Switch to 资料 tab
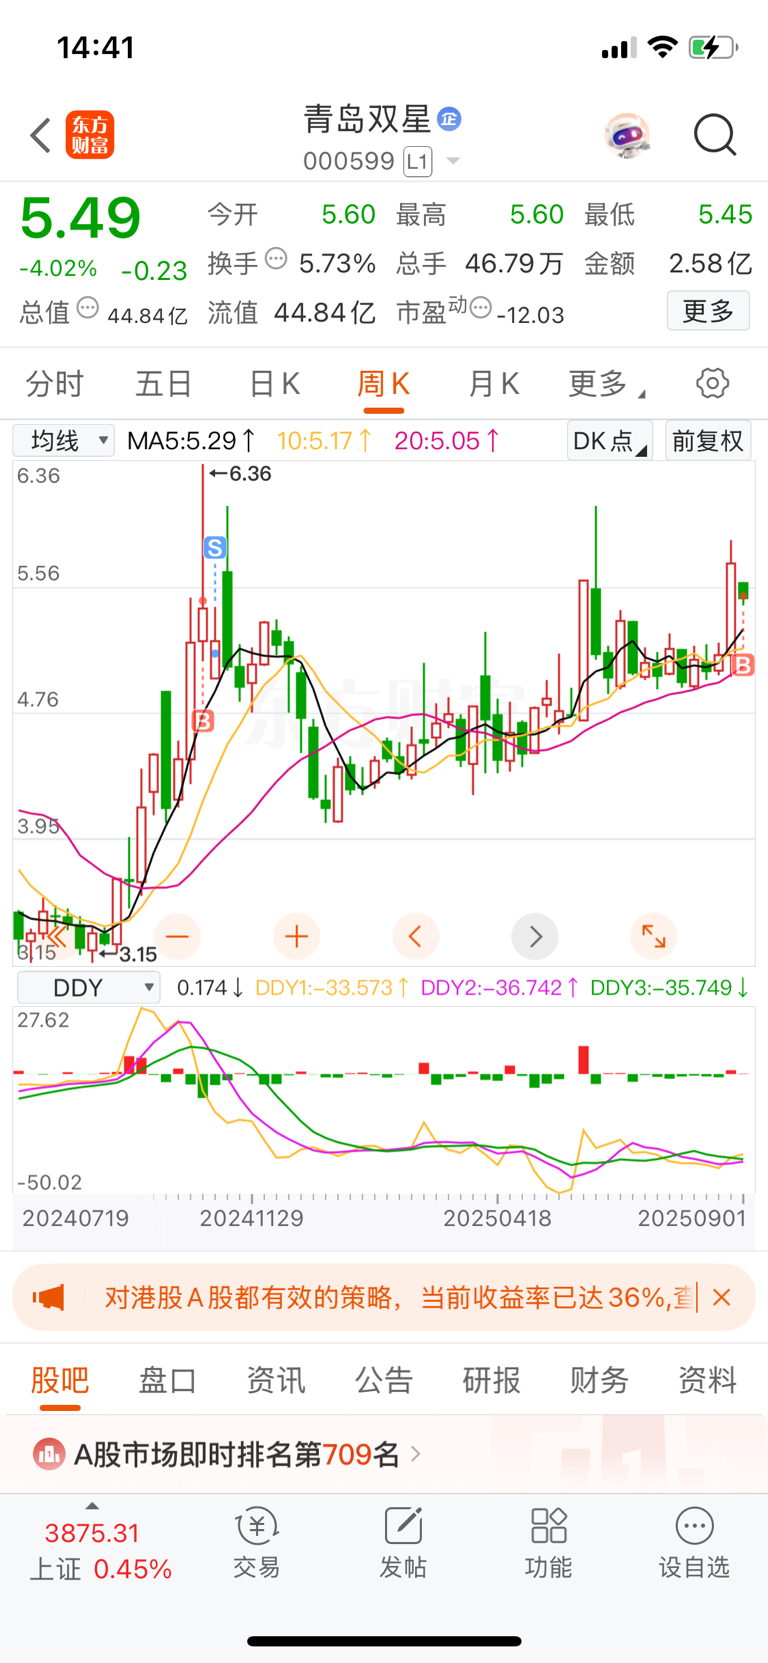 click(708, 1381)
